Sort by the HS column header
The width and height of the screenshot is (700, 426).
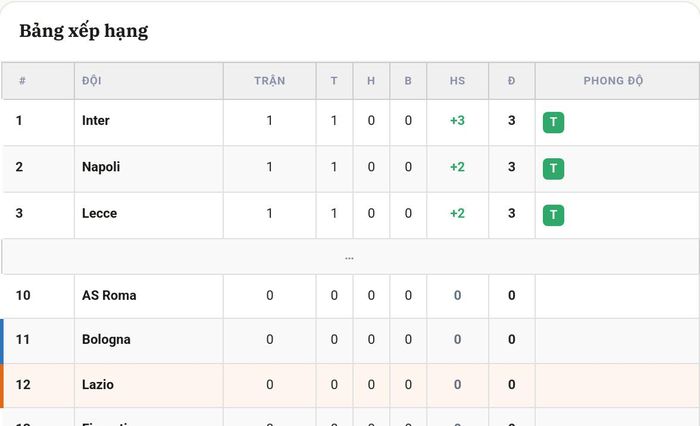pyautogui.click(x=457, y=81)
